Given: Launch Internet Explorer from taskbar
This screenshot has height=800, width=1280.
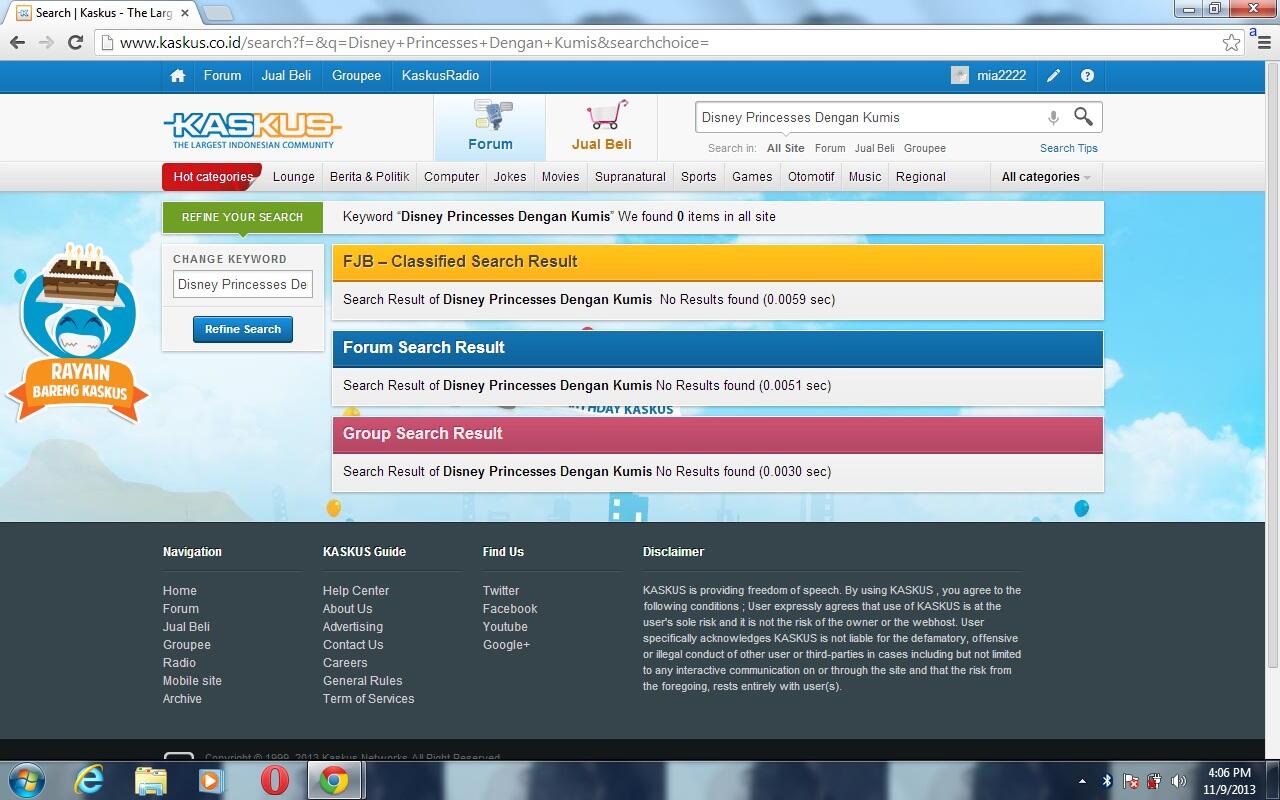Looking at the screenshot, I should (x=89, y=780).
